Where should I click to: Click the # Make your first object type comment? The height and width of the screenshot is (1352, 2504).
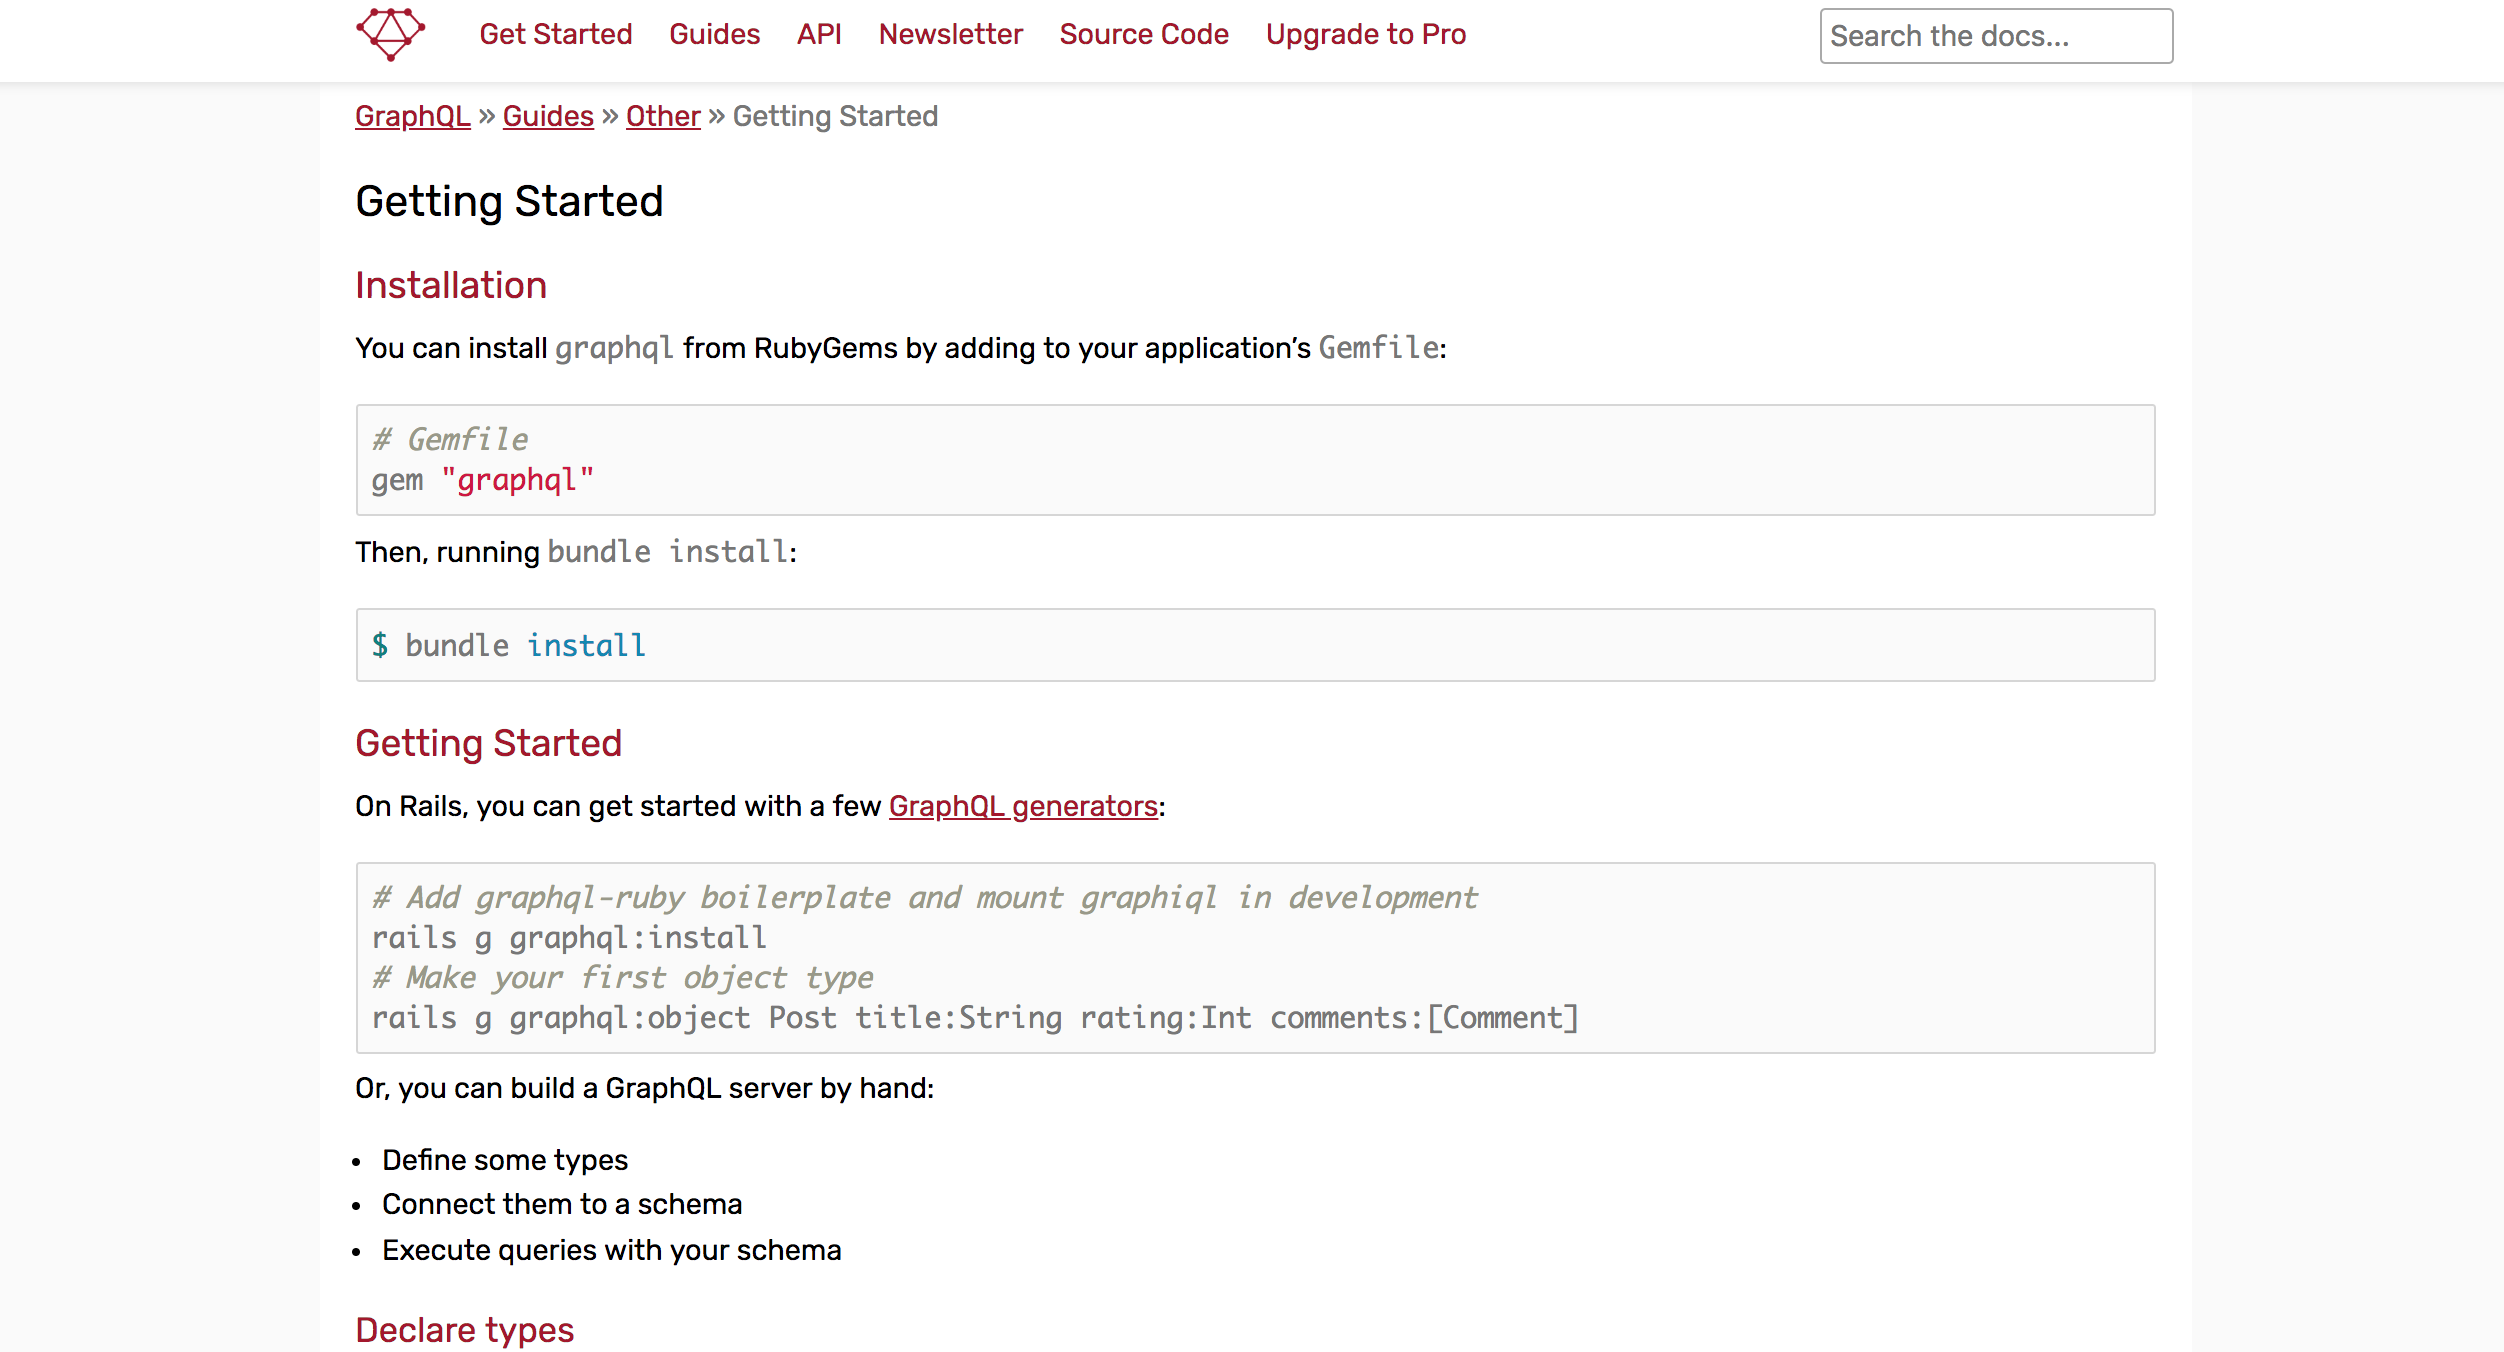click(x=623, y=978)
